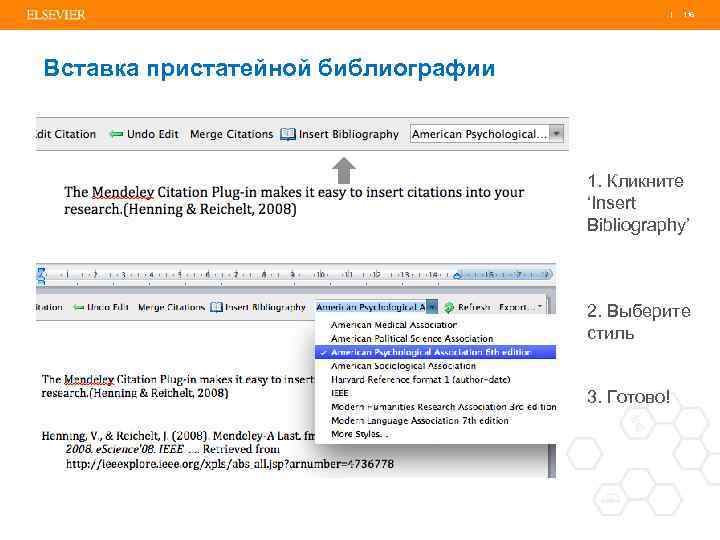Click Insert Bibliography in the lower toolbar
The height and width of the screenshot is (540, 720).
265,307
